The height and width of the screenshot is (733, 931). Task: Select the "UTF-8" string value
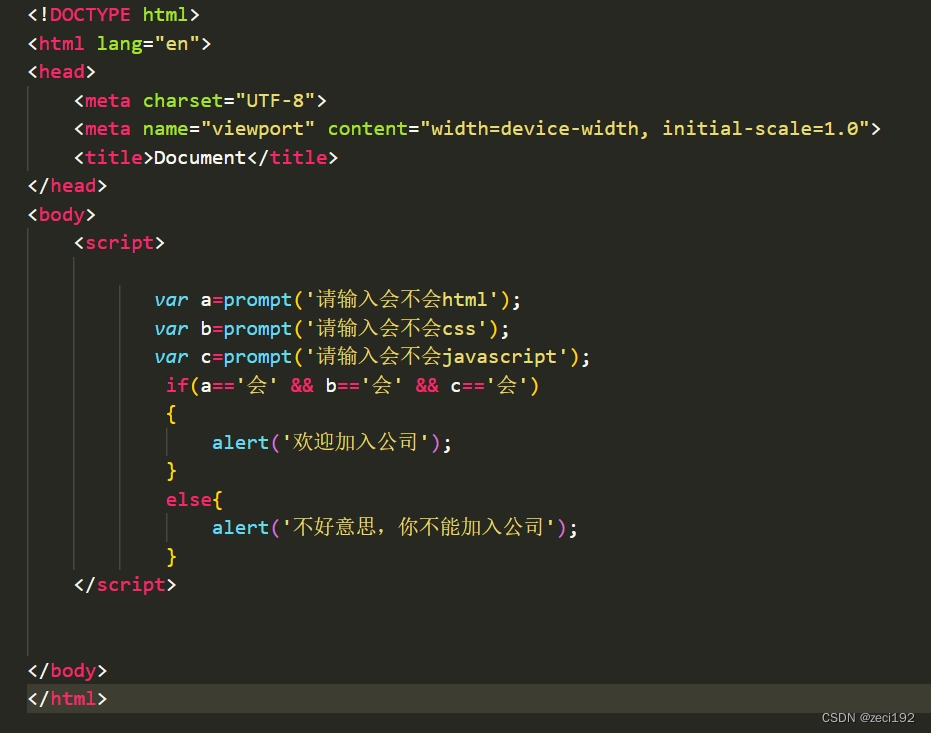[275, 100]
